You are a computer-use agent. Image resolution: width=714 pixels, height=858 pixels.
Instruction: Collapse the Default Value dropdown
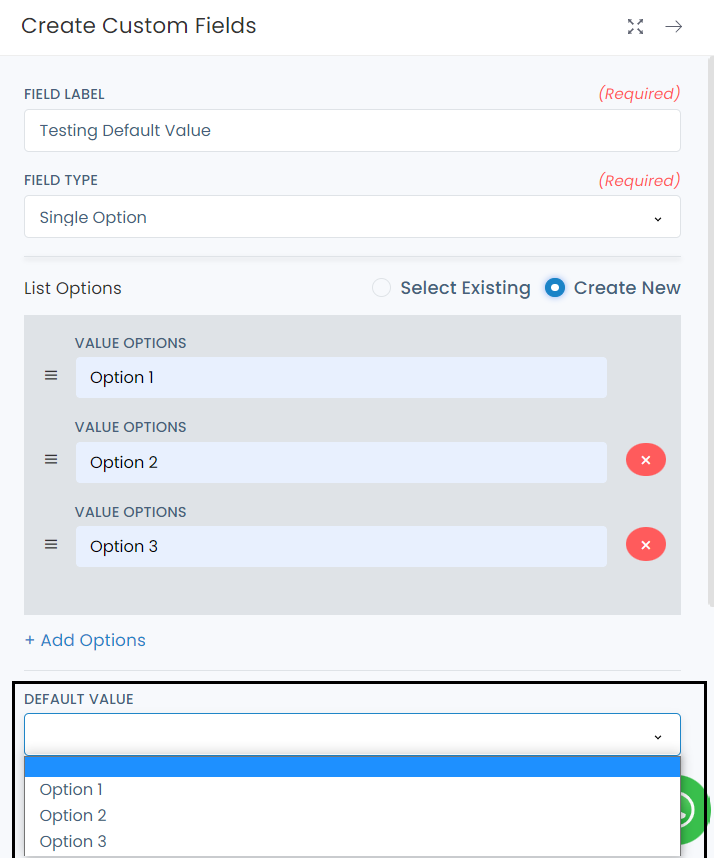pyautogui.click(x=352, y=735)
